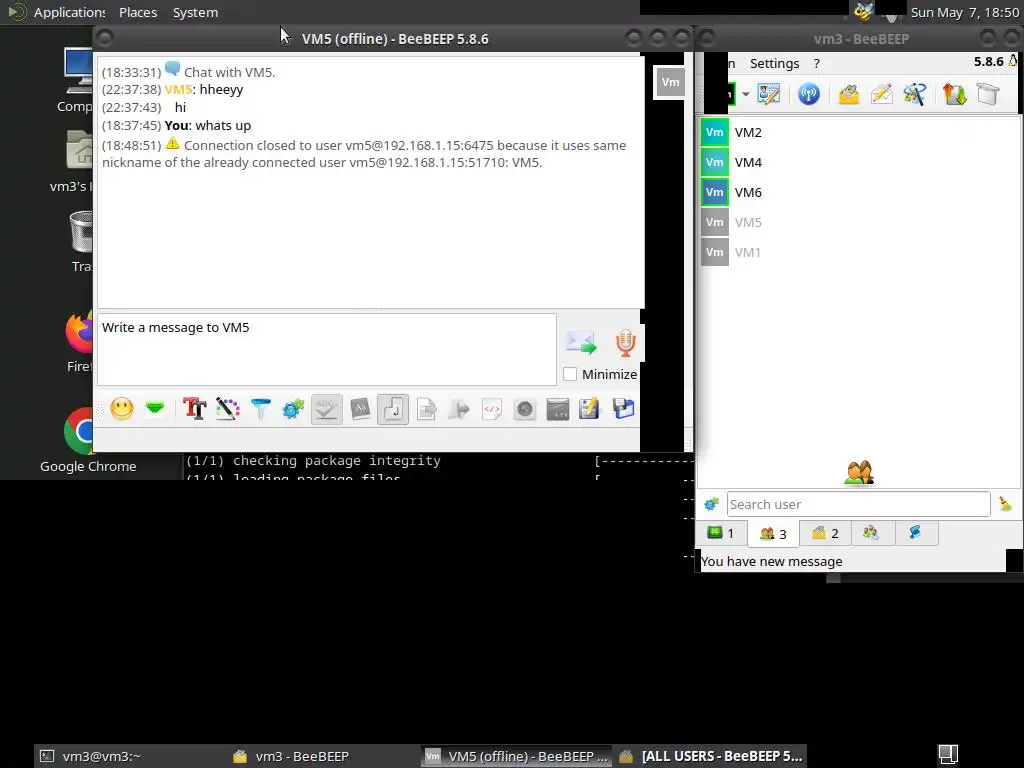Open user list settings gear beside search

point(711,504)
